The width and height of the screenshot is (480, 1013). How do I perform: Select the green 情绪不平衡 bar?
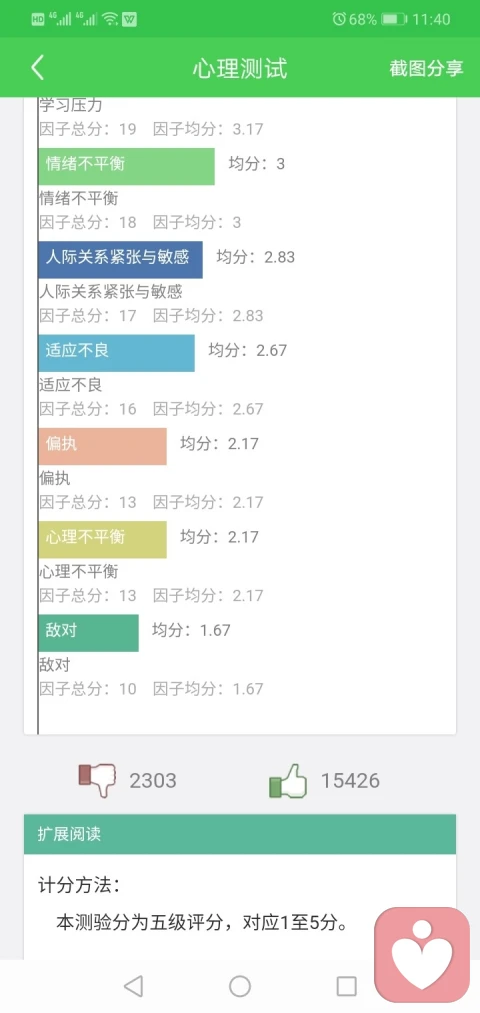pos(126,166)
